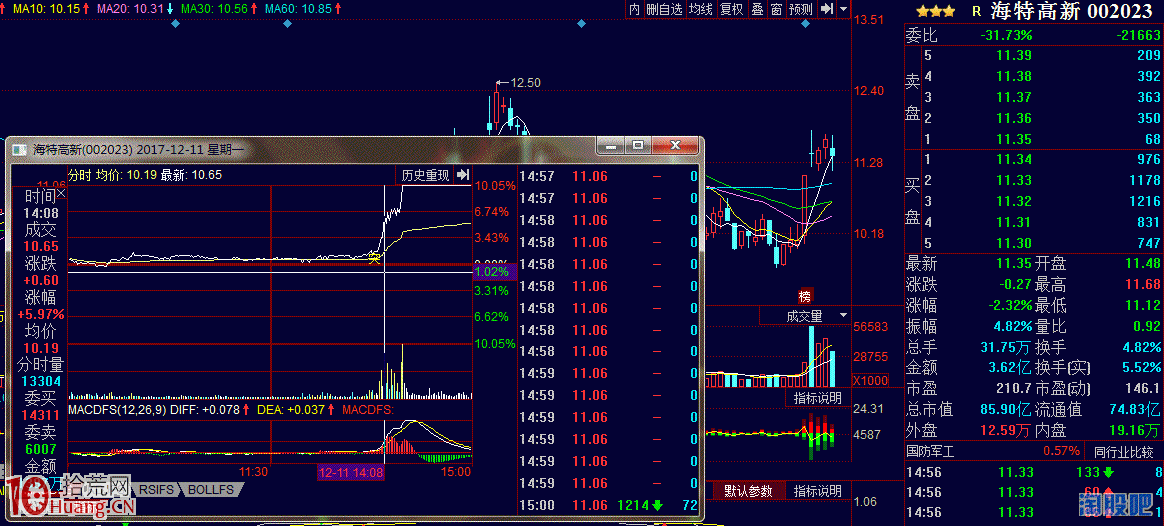Click the 开盘 11.48 value
This screenshot has width=1164, height=526.
1142,263
